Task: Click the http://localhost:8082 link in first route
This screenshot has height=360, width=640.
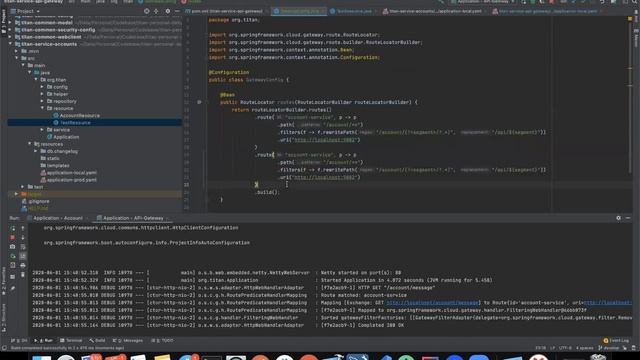Action: click(x=325, y=140)
